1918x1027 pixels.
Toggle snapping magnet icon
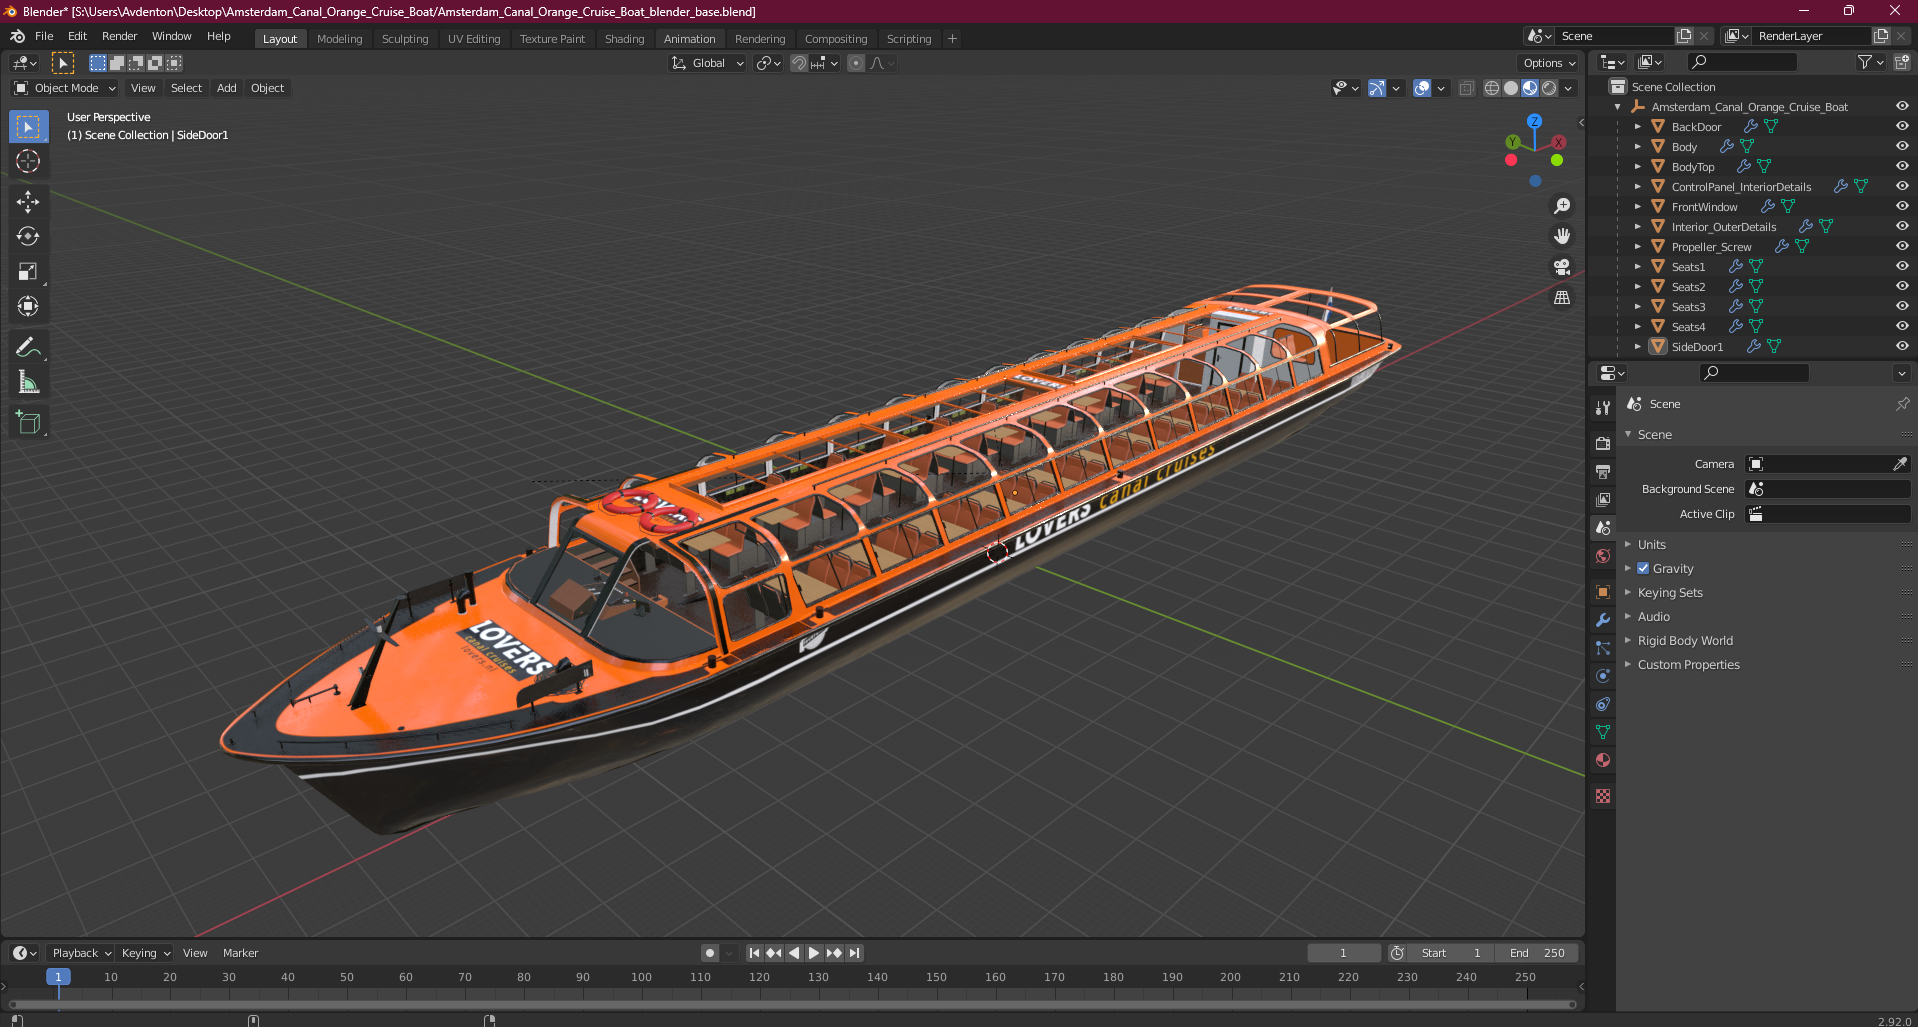tap(799, 63)
